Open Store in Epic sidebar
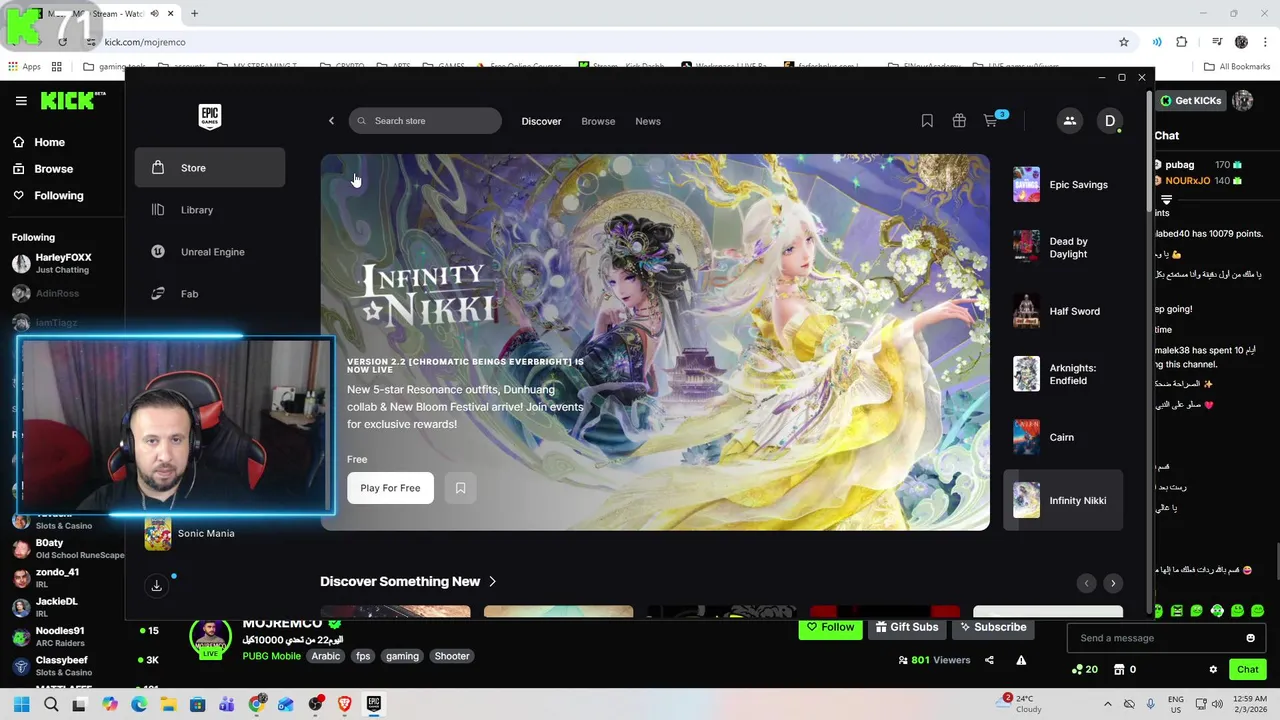The width and height of the screenshot is (1280, 720). (210, 168)
